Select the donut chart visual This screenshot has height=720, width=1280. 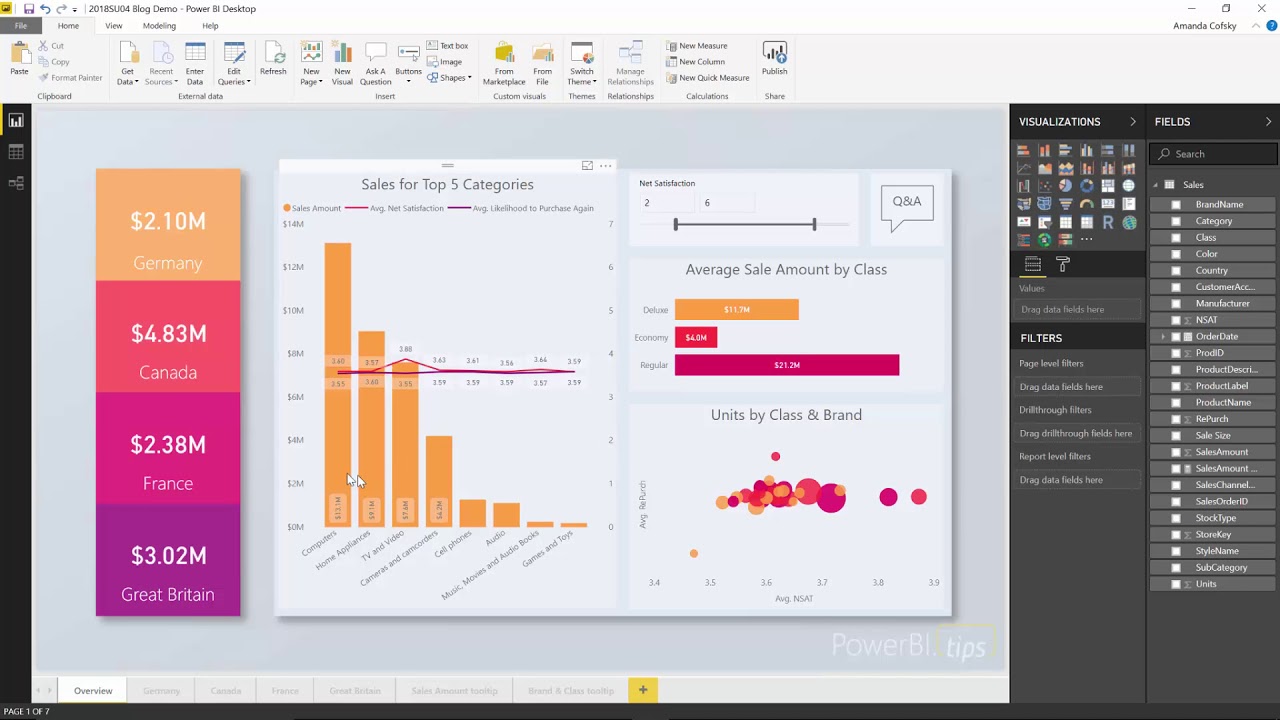pos(1087,186)
